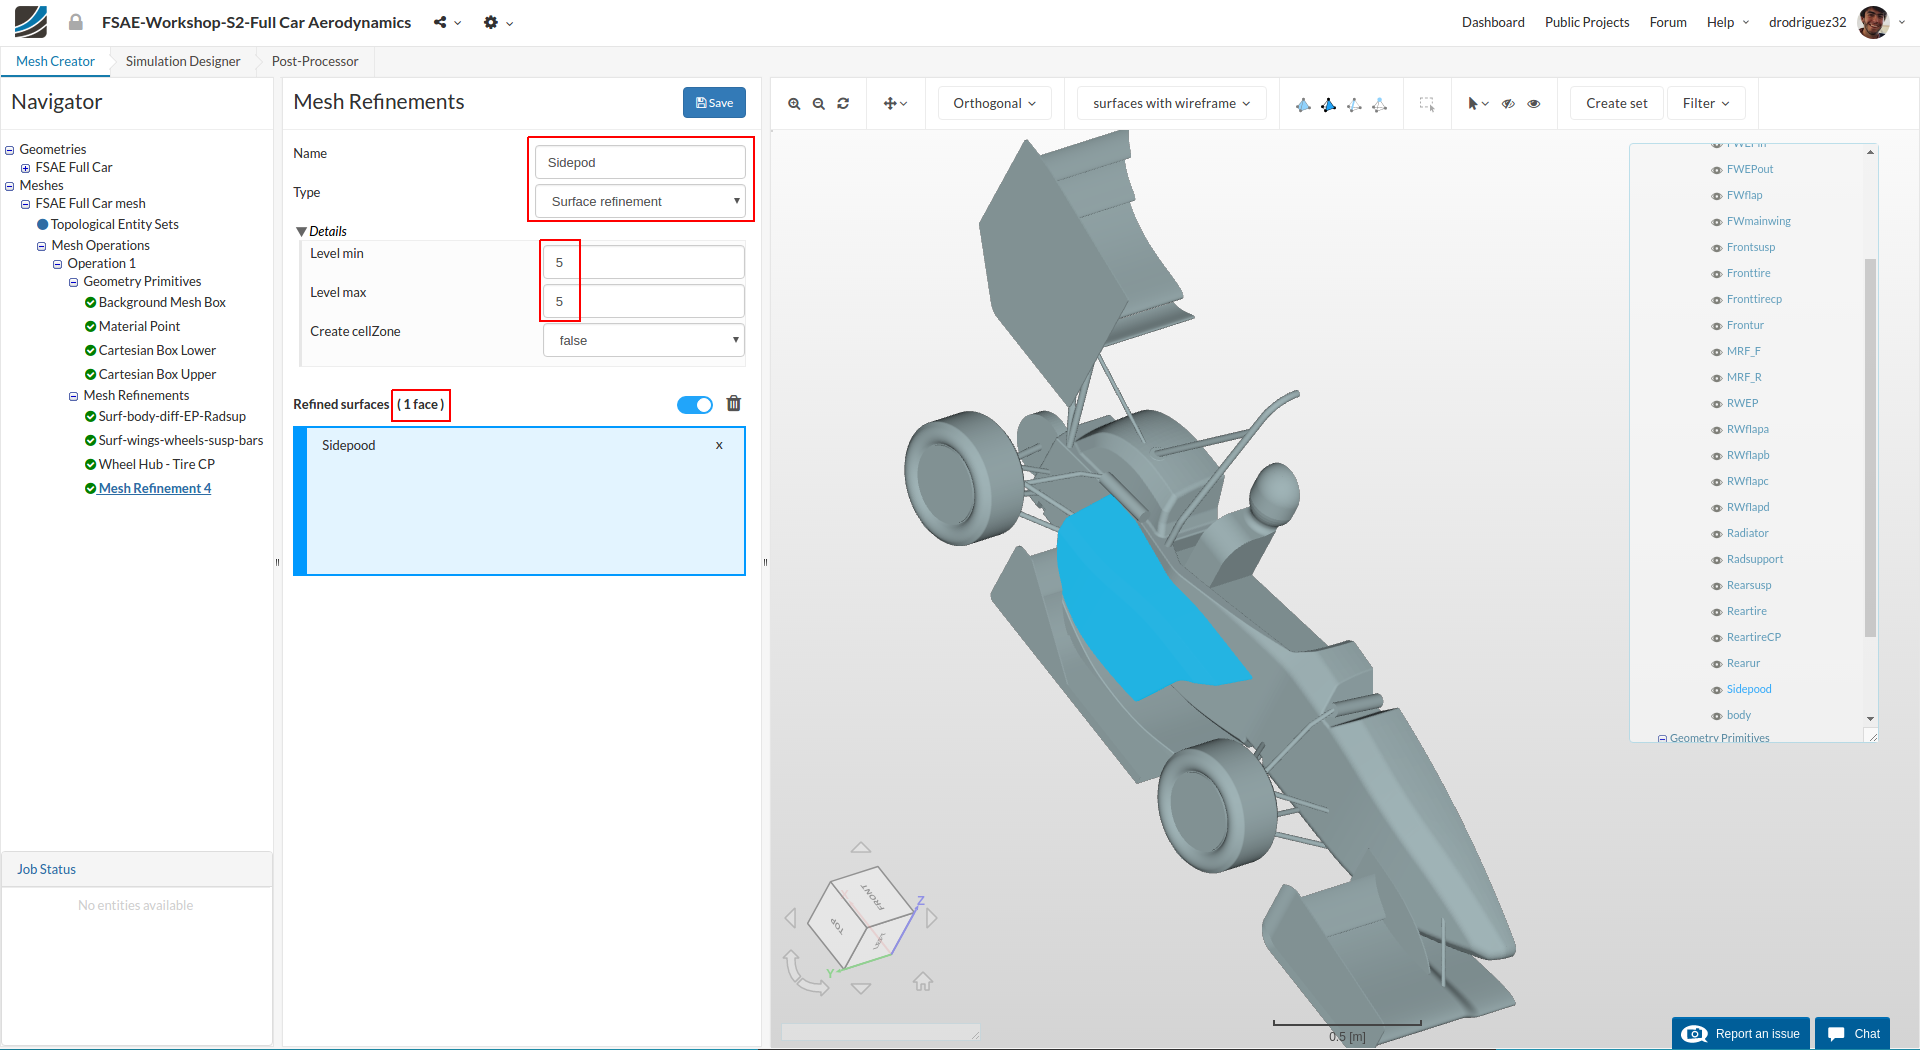
Task: Toggle visibility of RWflapa
Action: [x=1717, y=431]
